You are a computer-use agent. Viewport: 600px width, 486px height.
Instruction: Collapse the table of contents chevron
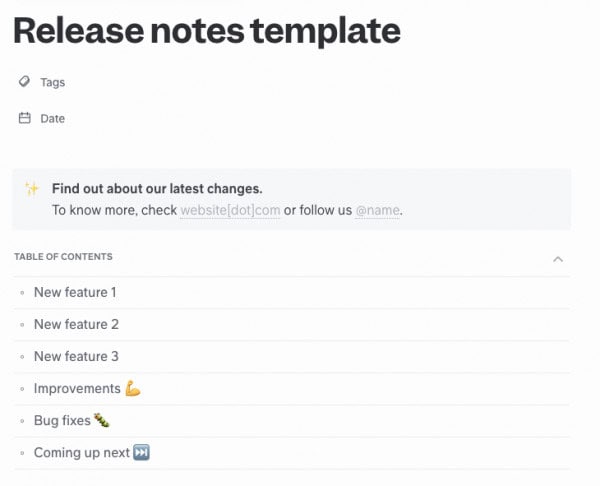coord(558,259)
